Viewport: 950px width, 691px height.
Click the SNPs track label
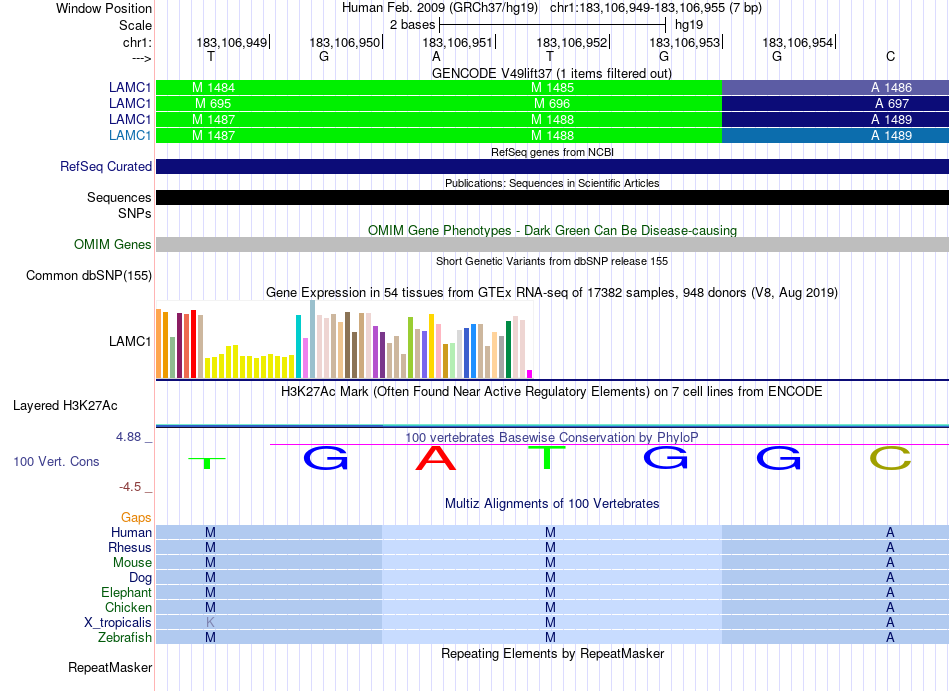tap(135, 213)
